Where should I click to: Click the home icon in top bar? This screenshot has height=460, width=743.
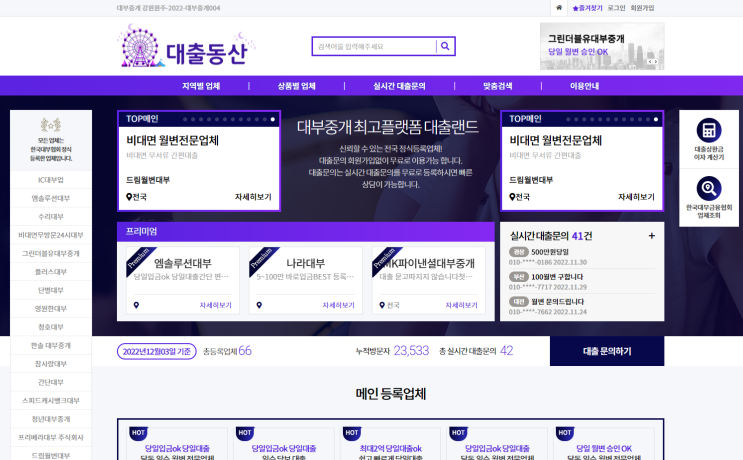tap(559, 8)
